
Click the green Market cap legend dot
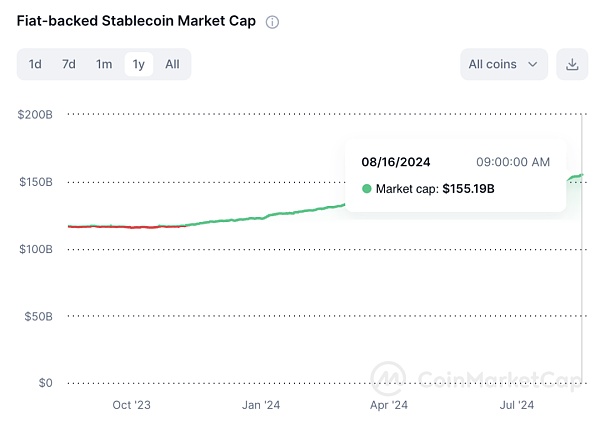coord(366,188)
